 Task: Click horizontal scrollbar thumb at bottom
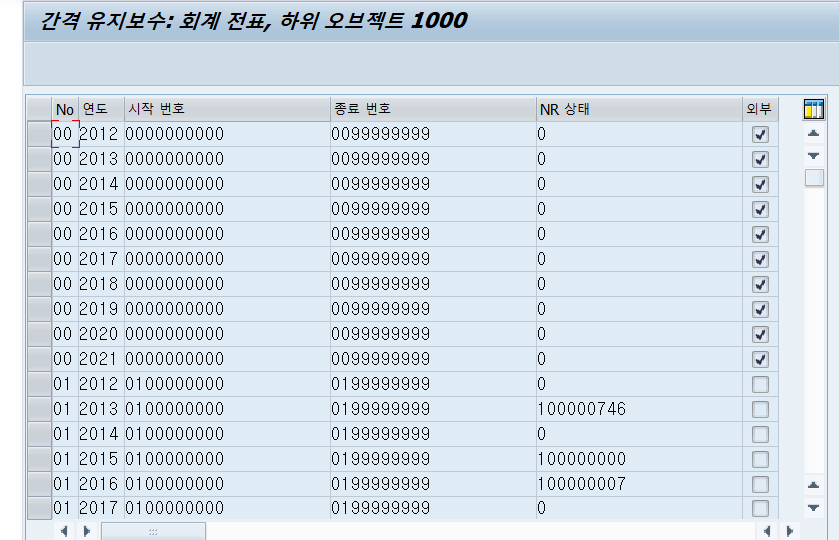(153, 531)
